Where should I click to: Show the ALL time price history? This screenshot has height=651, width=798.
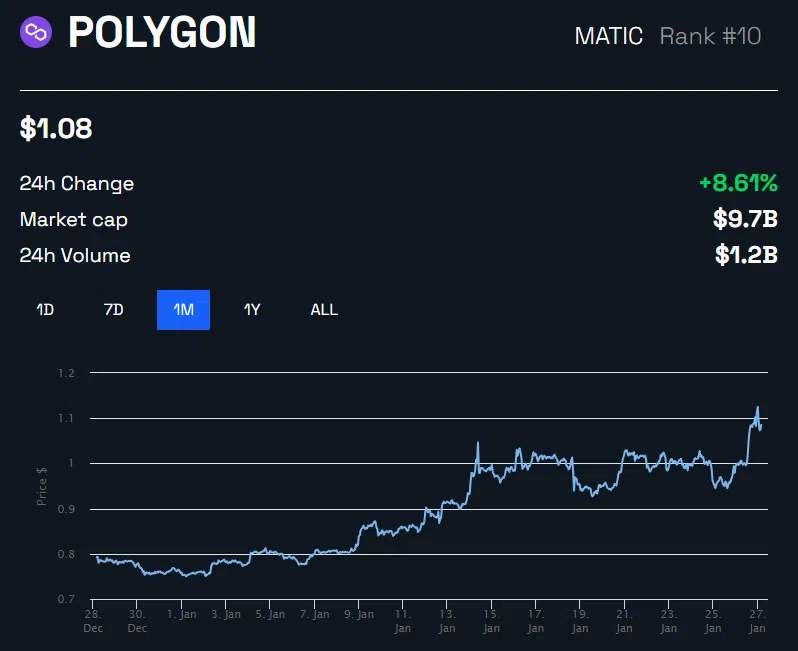(x=324, y=309)
